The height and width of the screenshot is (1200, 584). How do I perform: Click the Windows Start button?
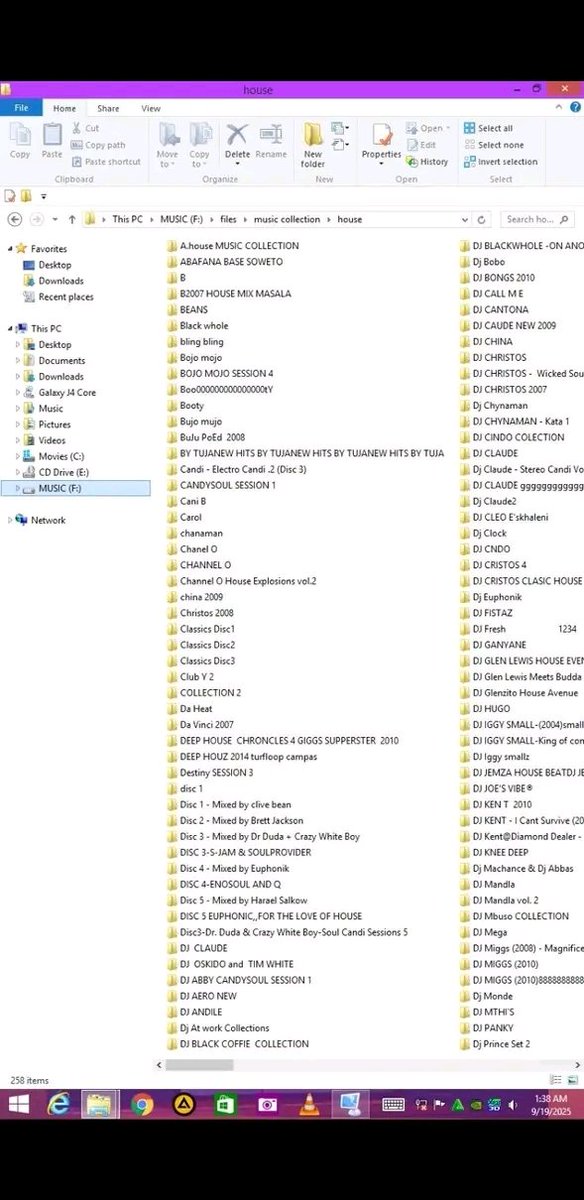18,1104
